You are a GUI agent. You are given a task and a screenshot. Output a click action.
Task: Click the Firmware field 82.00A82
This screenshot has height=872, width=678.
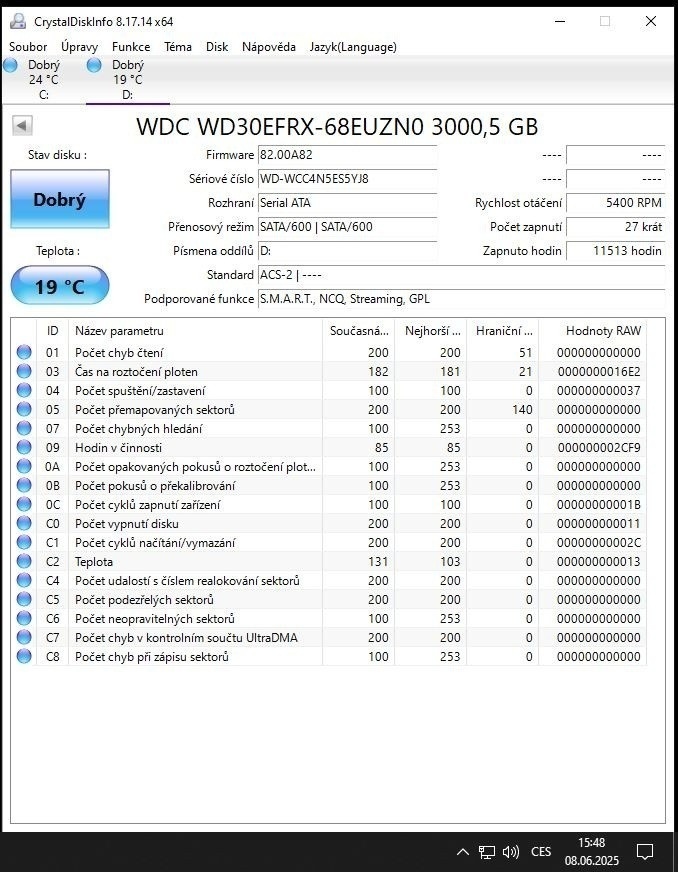(348, 155)
